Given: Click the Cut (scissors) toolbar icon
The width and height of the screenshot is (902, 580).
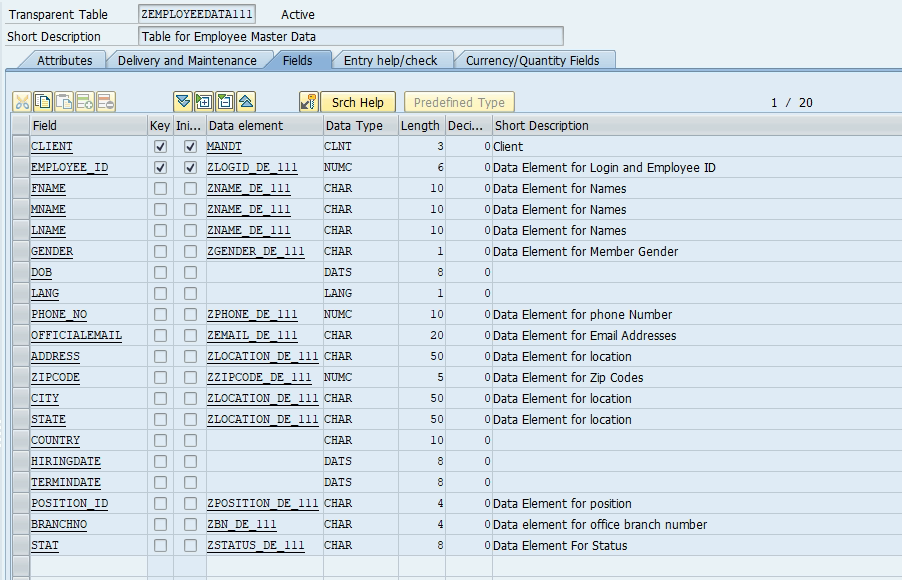Looking at the screenshot, I should click(22, 102).
